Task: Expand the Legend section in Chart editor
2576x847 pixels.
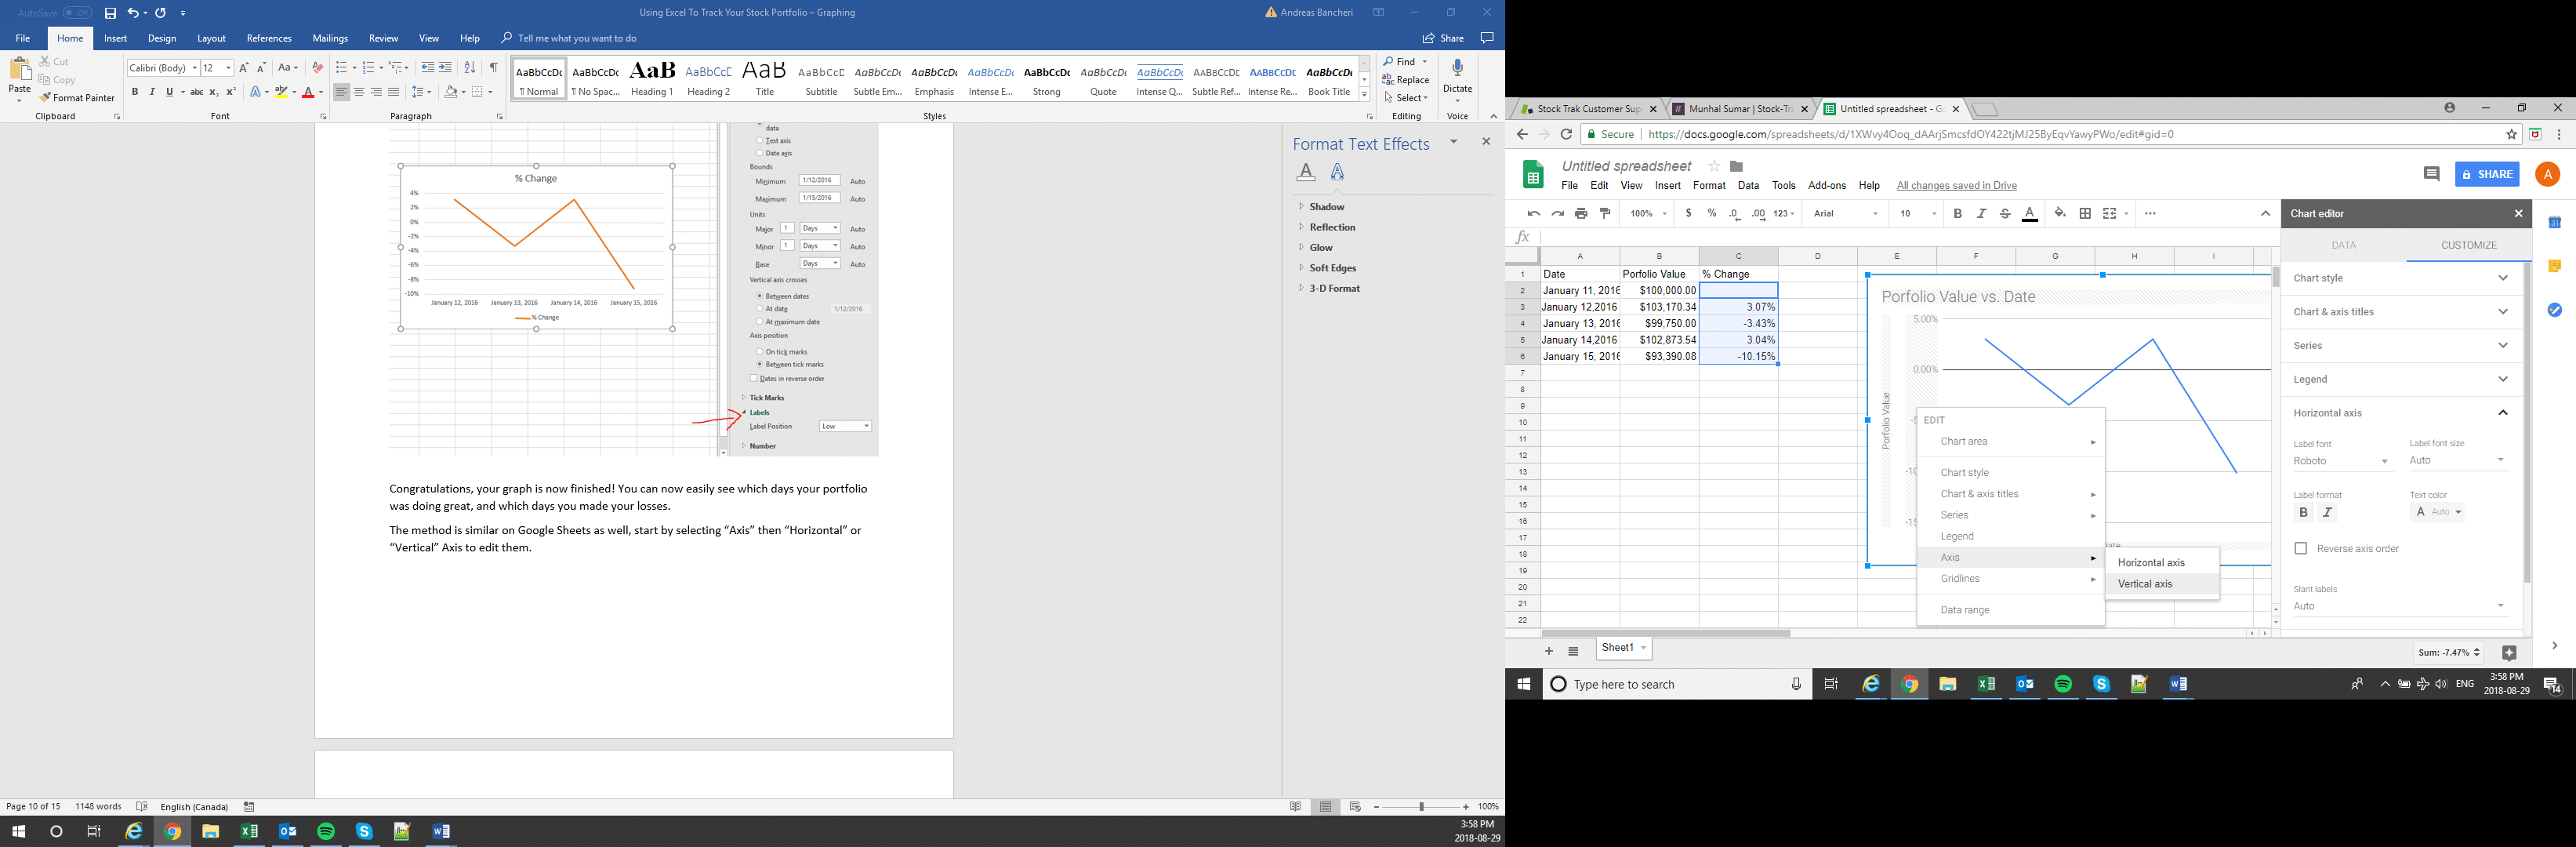Action: click(x=2401, y=379)
